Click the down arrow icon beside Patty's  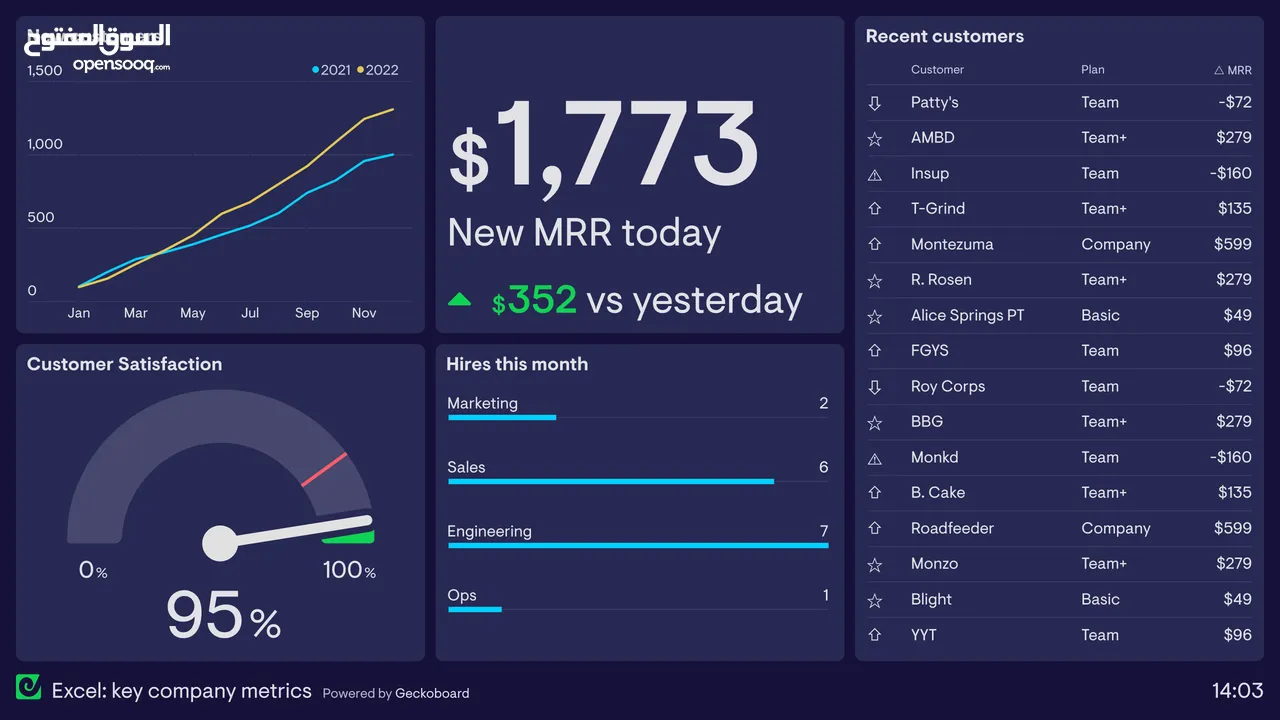coord(875,103)
